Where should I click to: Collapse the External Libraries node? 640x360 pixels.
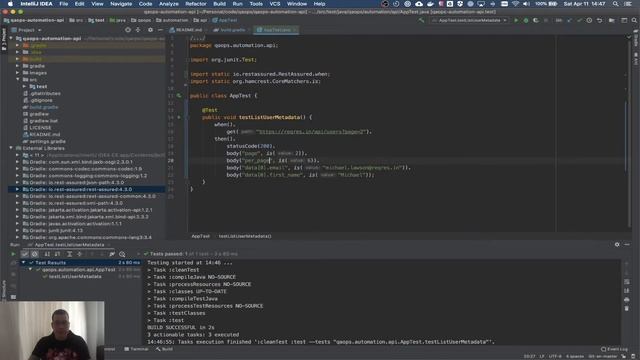(x=11, y=148)
